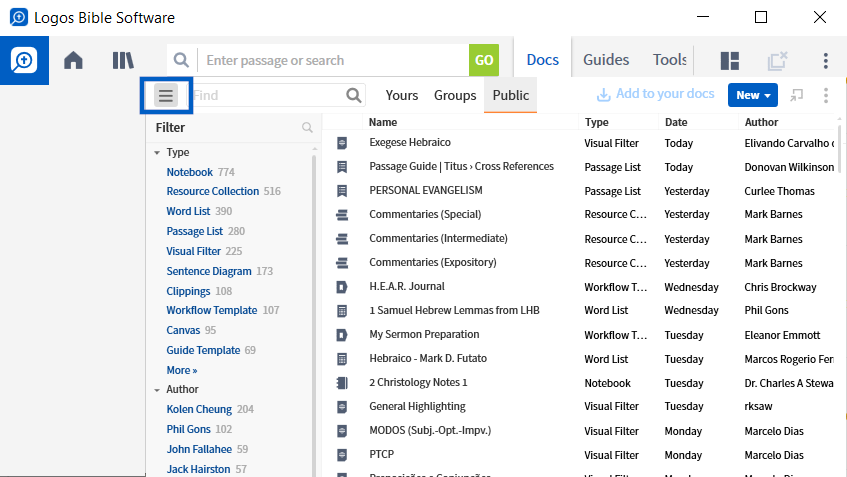Click the Find box magnifier icon
The height and width of the screenshot is (477, 847).
tap(354, 96)
